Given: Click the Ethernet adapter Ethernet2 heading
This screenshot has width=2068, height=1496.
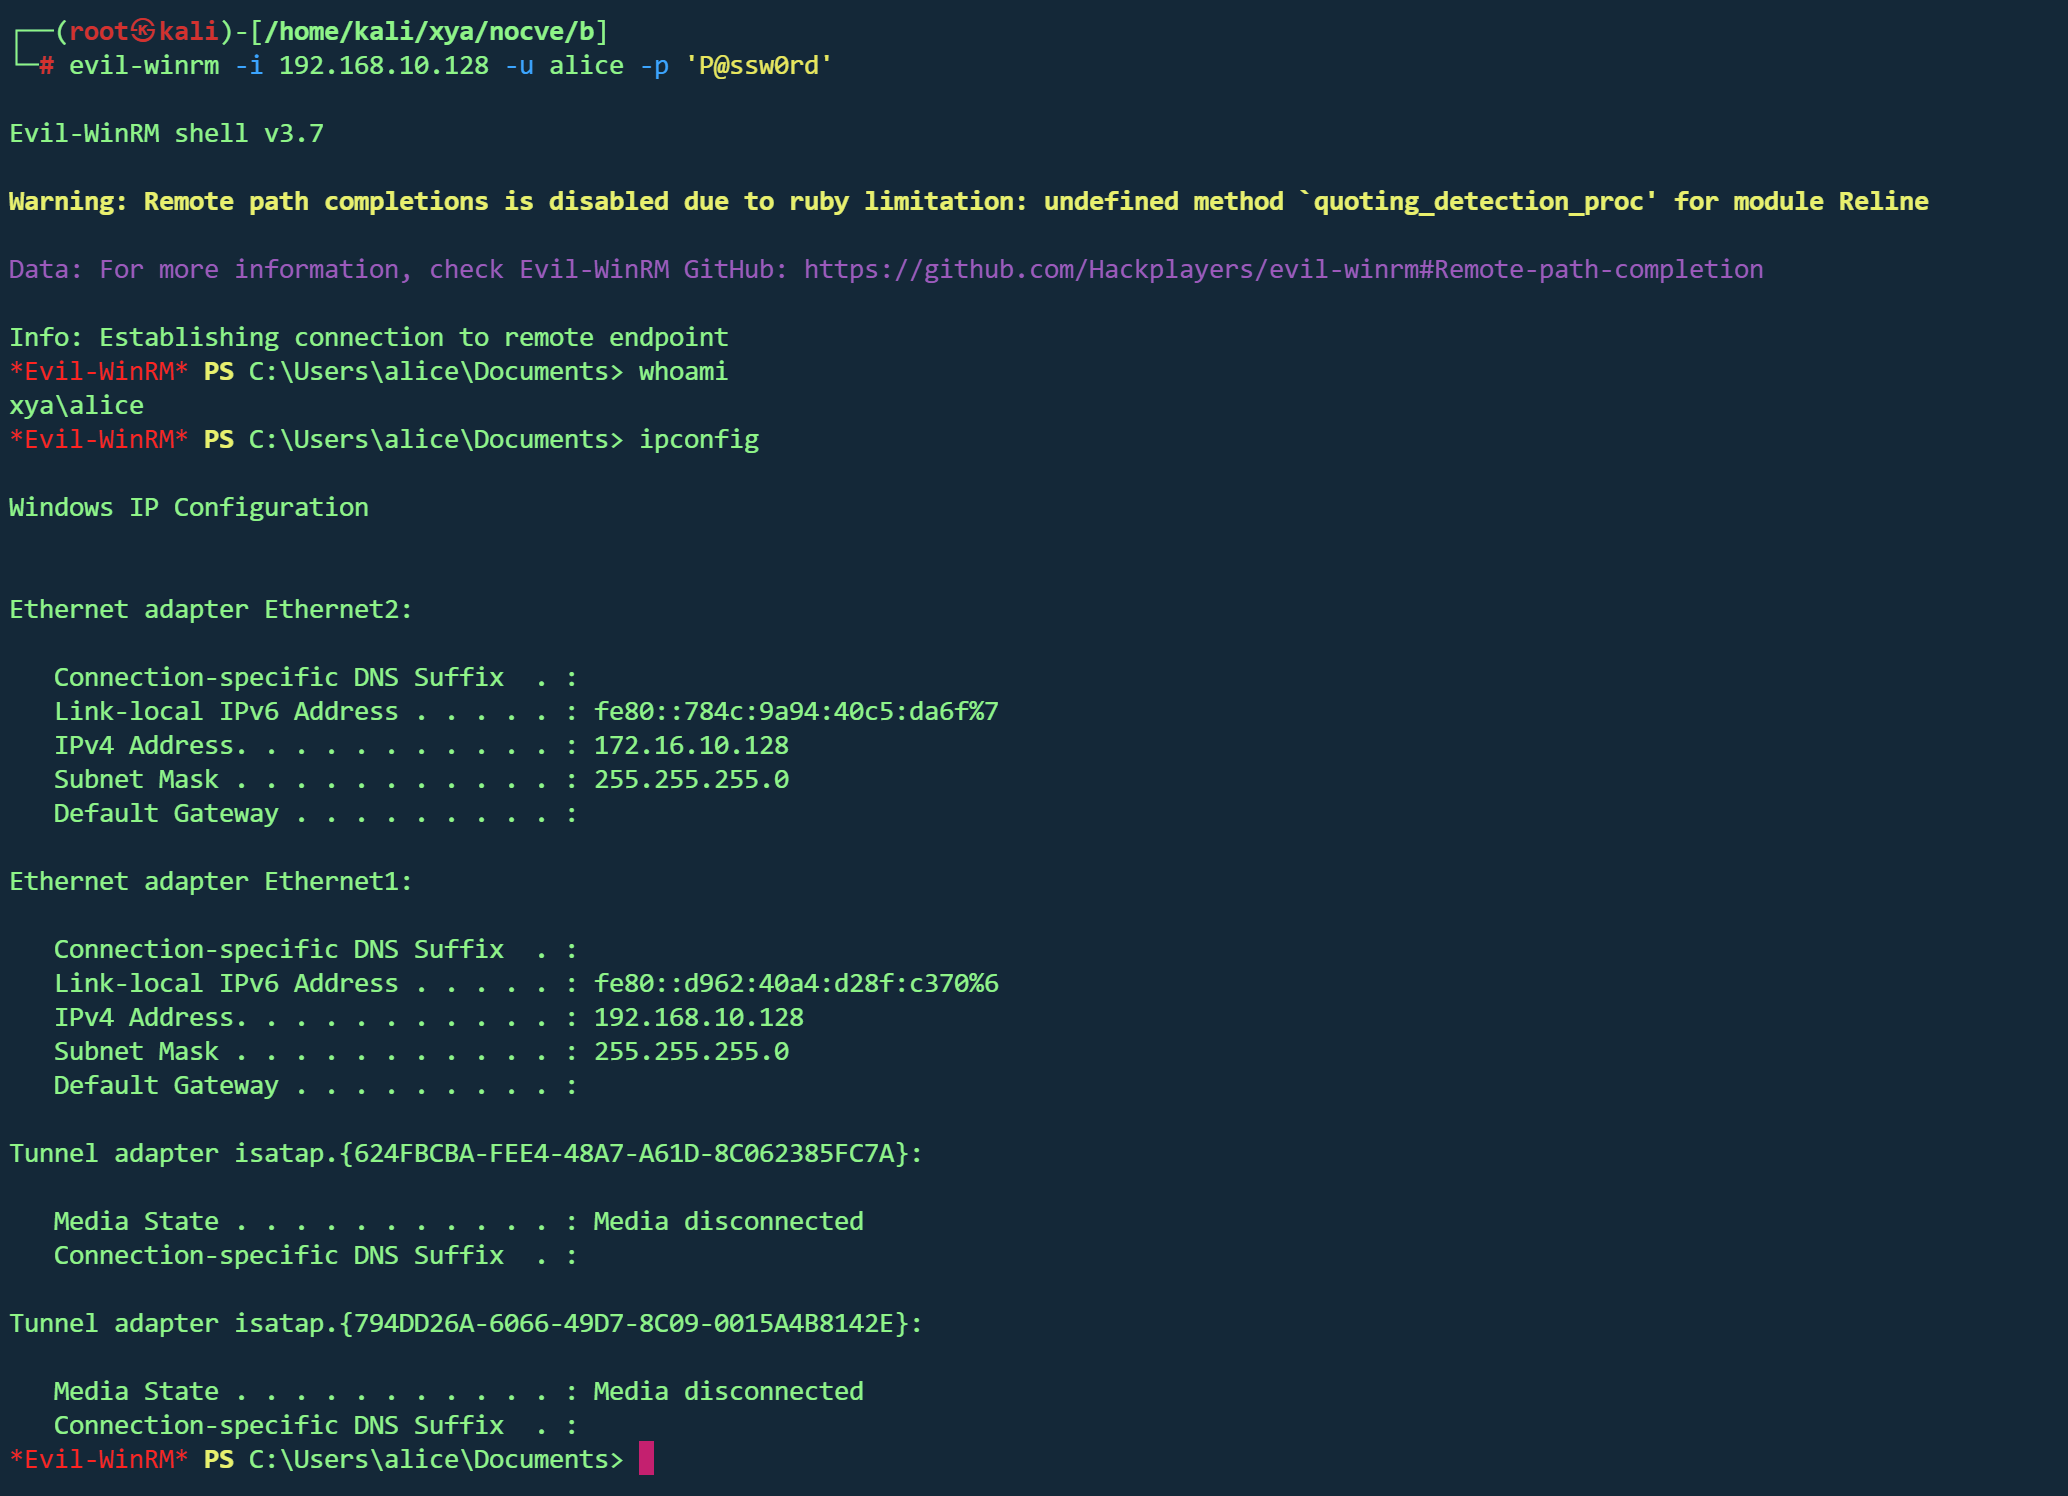Looking at the screenshot, I should click(x=210, y=609).
